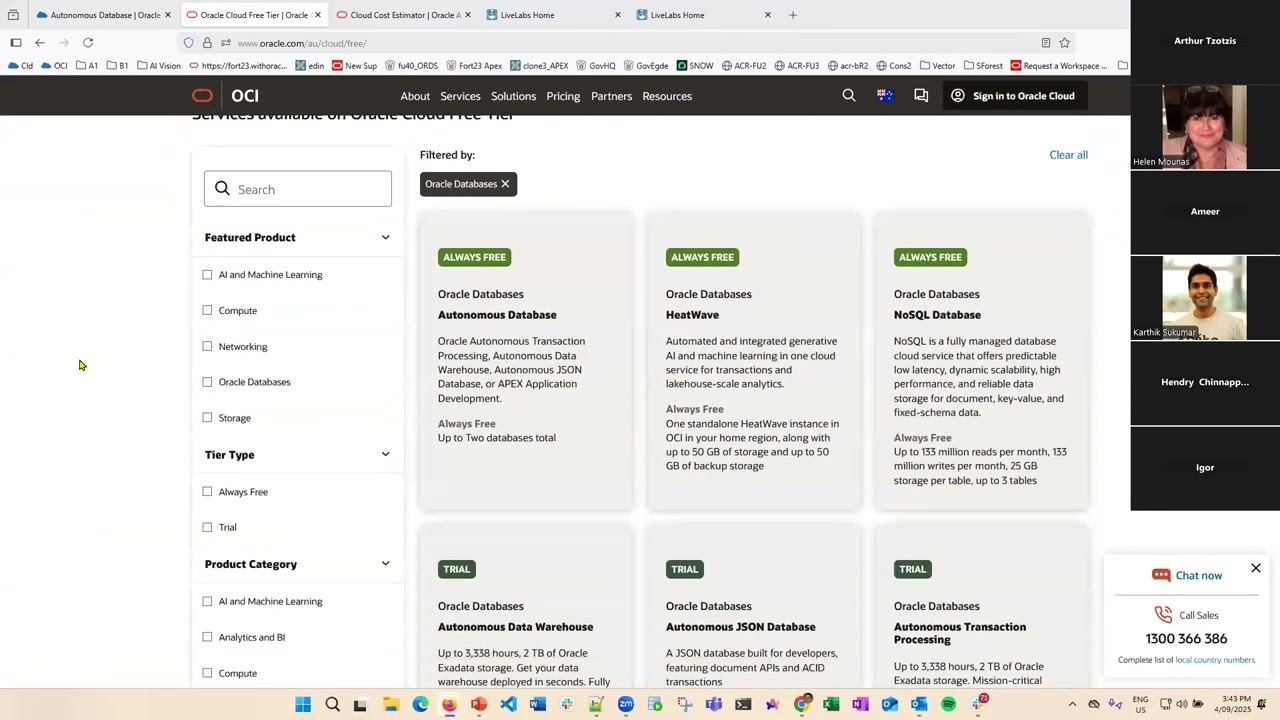Check AI and Machine Learning under Product Category
This screenshot has width=1280, height=720.
coord(207,601)
